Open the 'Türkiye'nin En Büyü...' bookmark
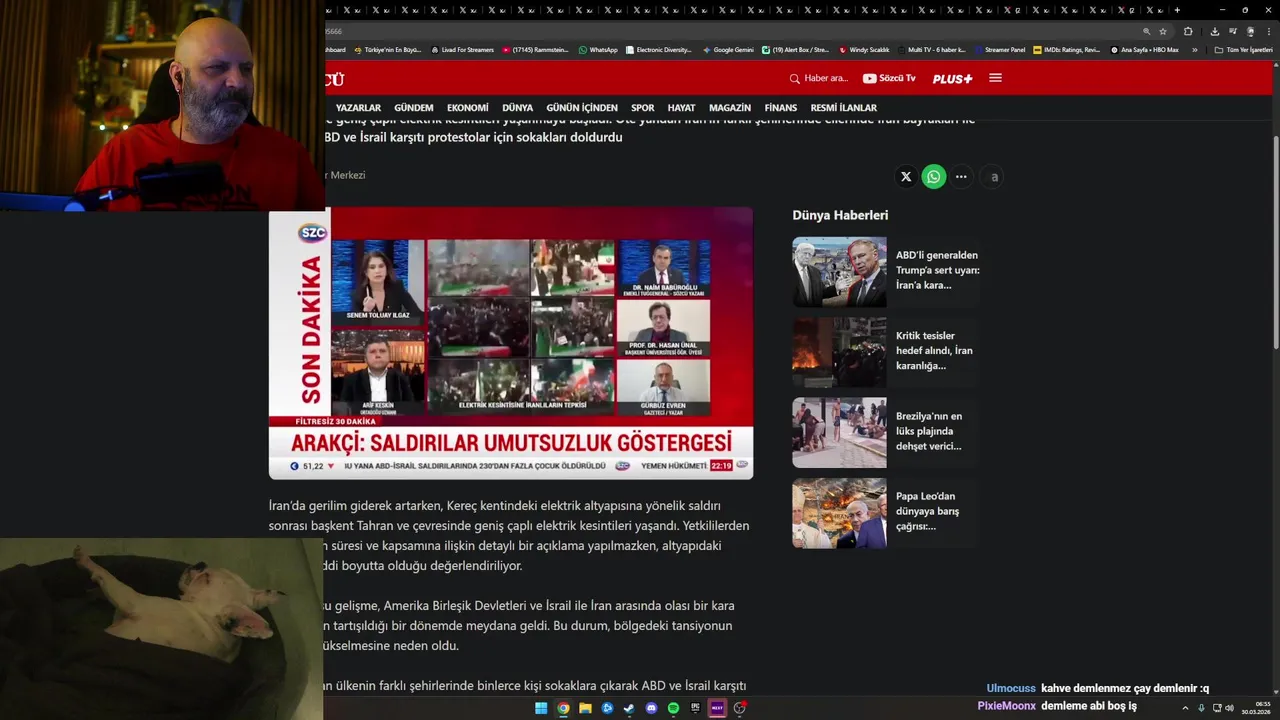Screen dimensions: 1280x720 click(387, 49)
